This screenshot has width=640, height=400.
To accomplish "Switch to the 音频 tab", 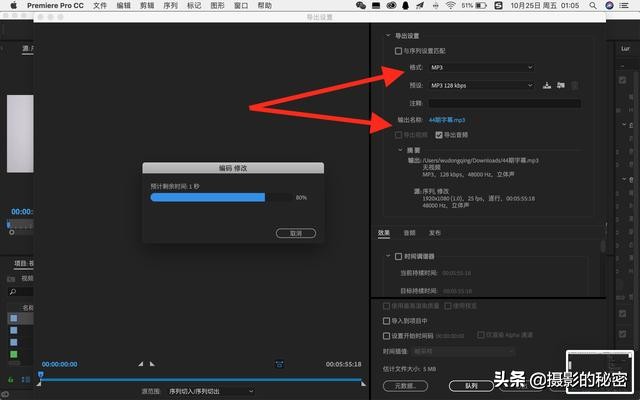I will (409, 233).
